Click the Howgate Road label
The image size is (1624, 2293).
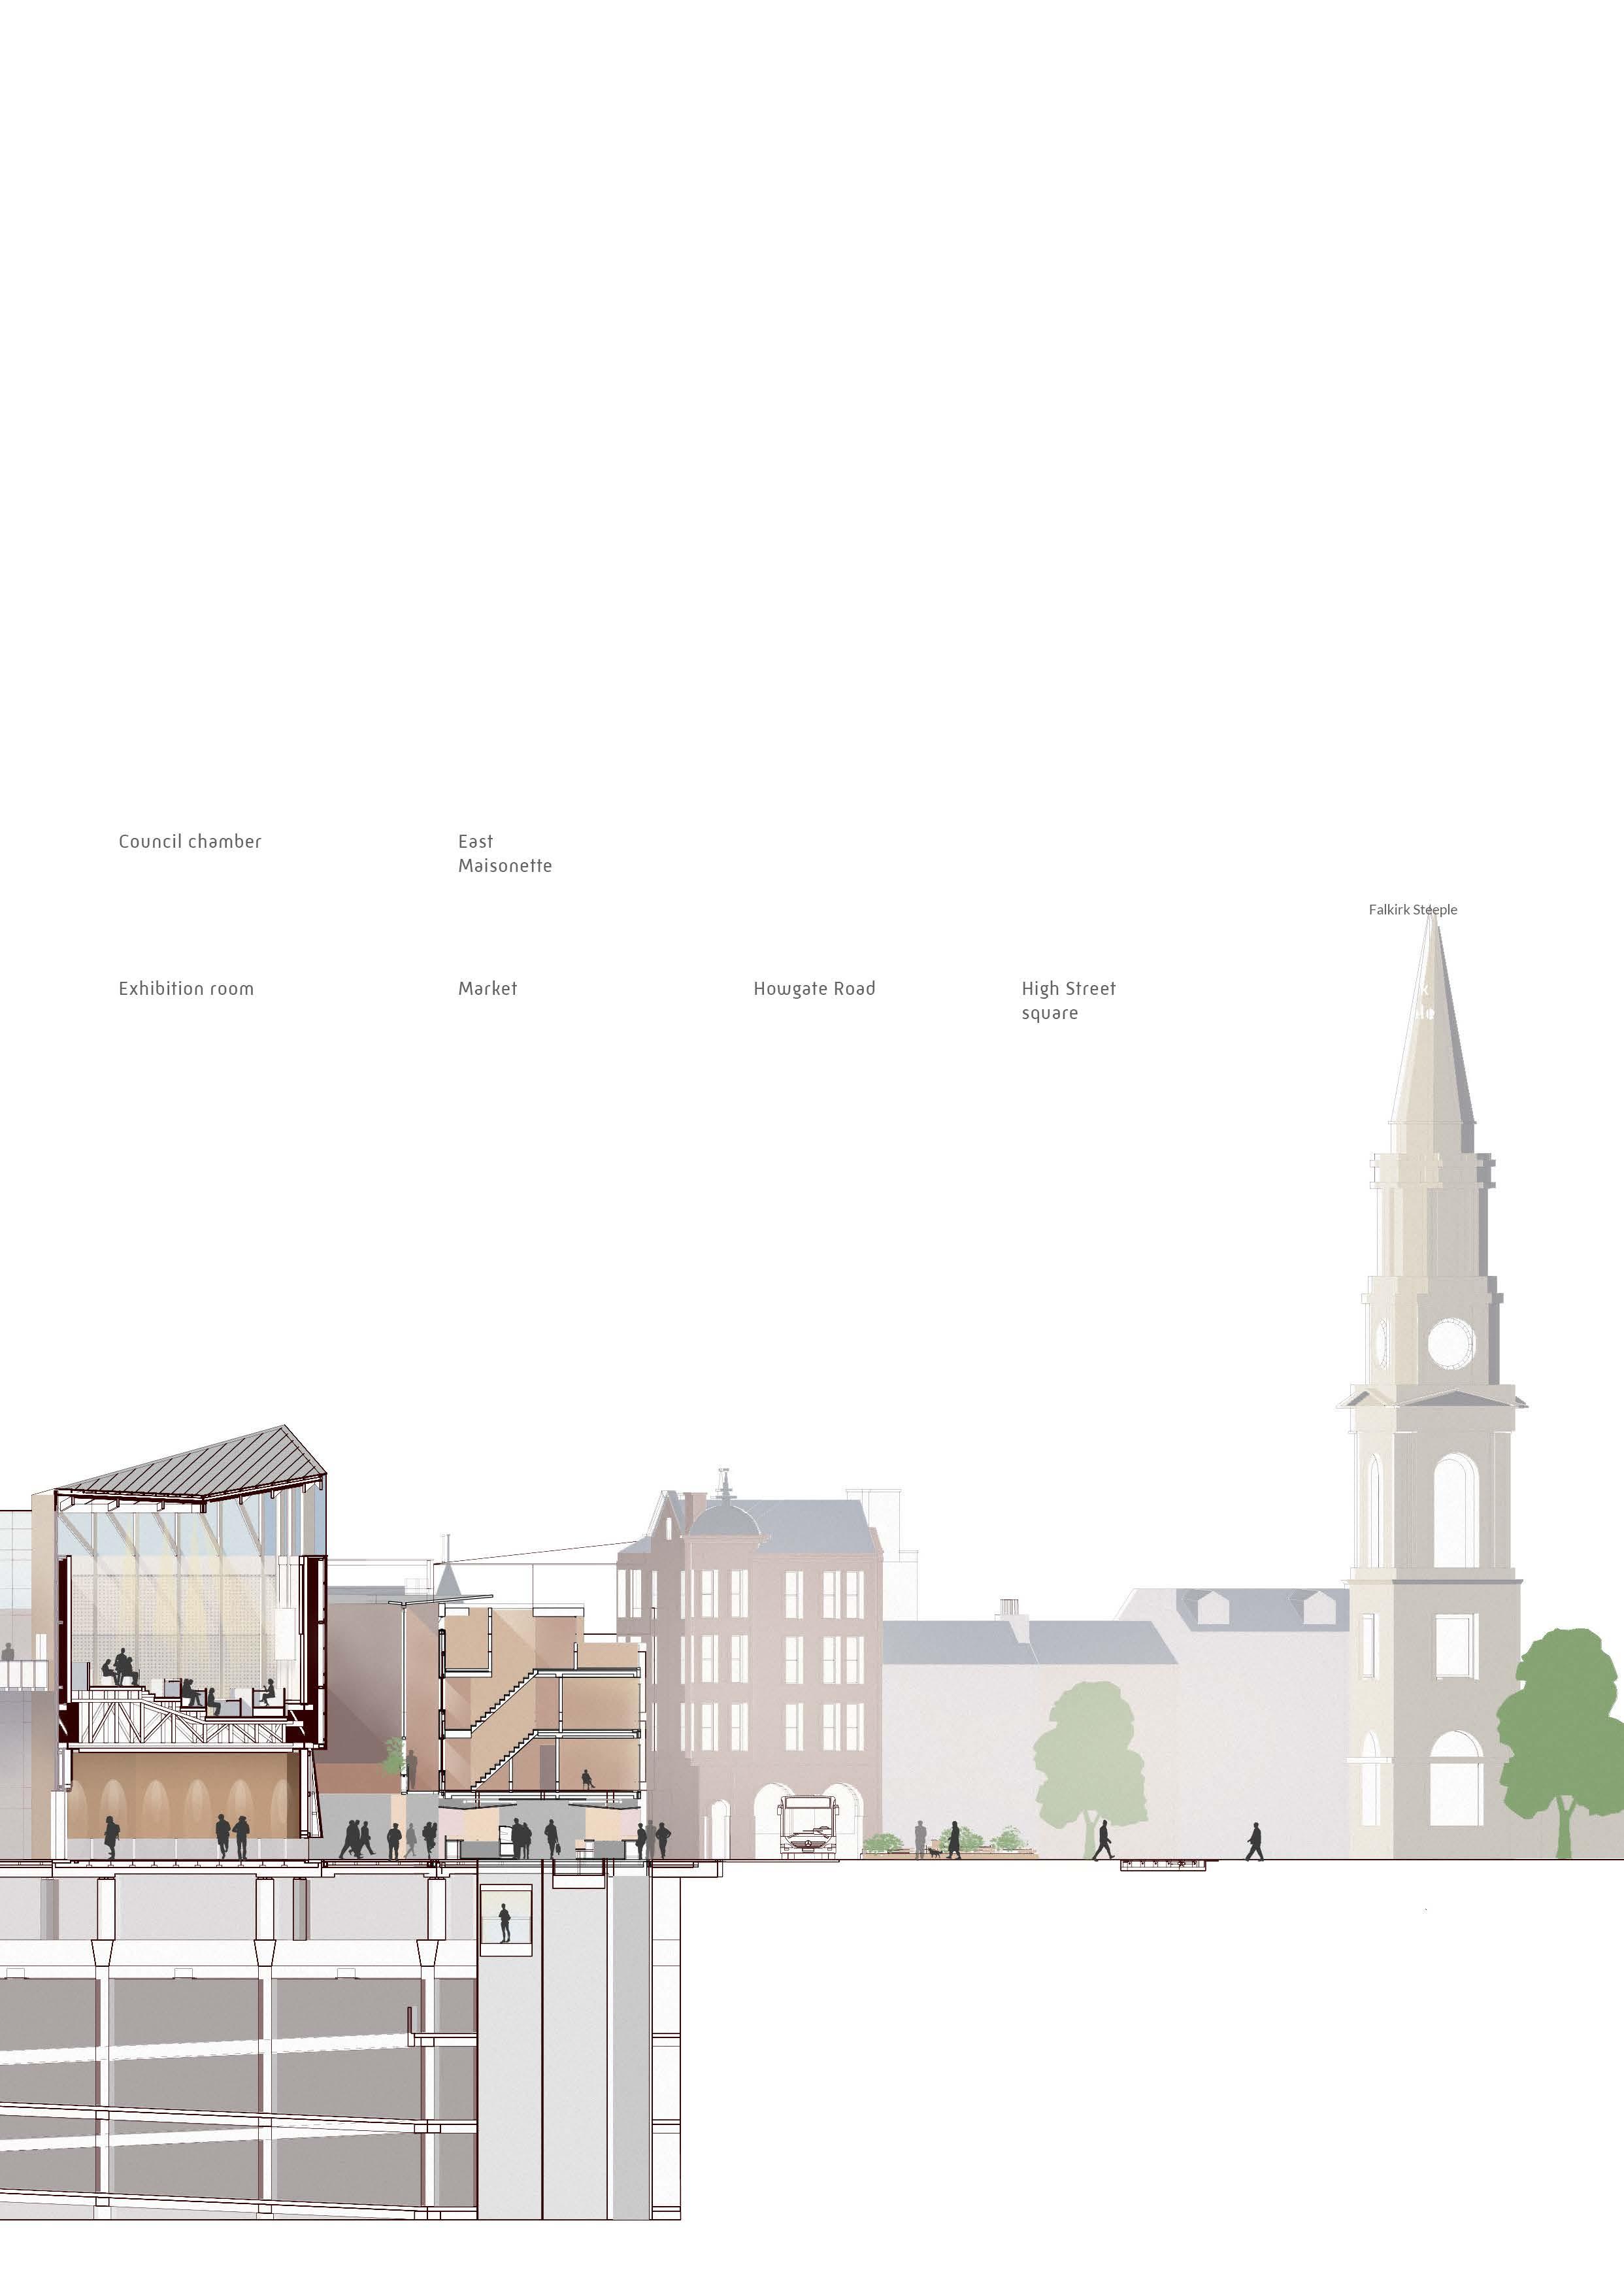[x=814, y=989]
